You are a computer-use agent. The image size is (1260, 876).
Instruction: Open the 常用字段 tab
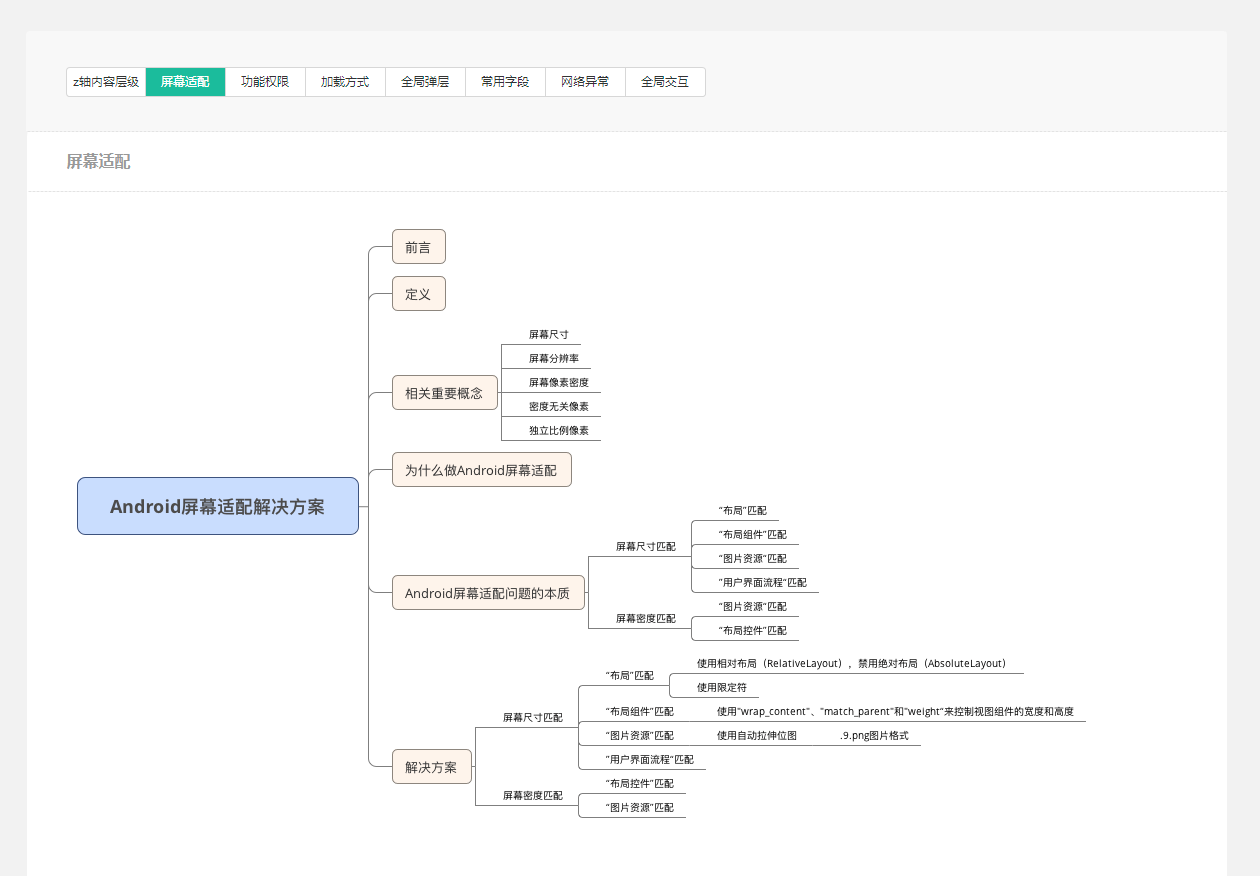pos(505,82)
